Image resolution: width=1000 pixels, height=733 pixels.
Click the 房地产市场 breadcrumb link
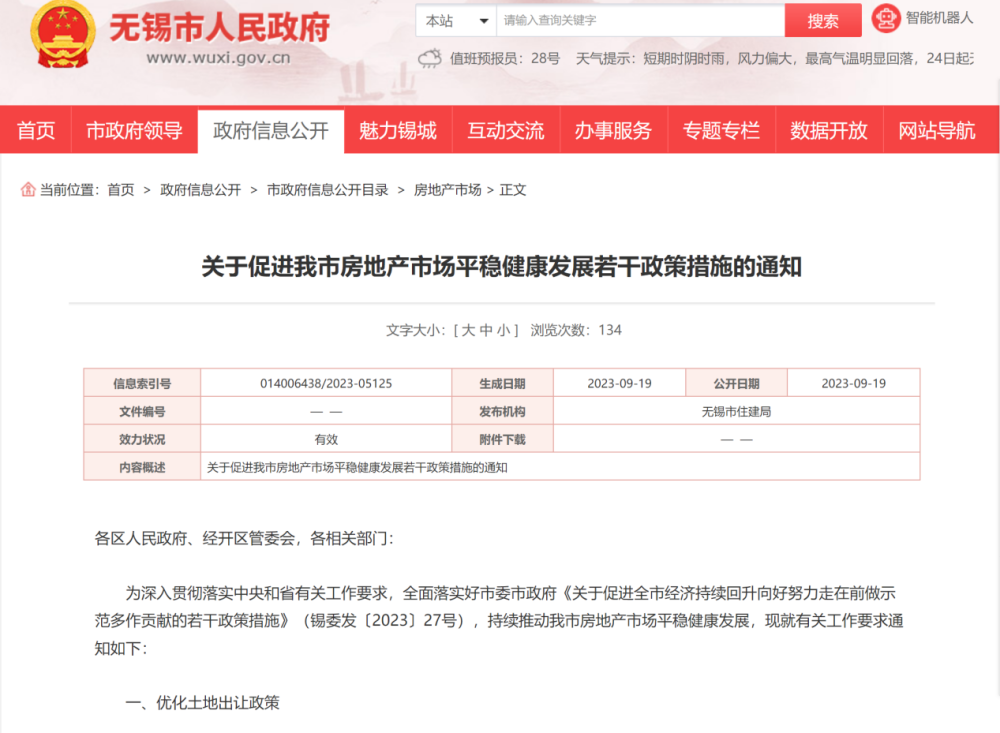[448, 189]
